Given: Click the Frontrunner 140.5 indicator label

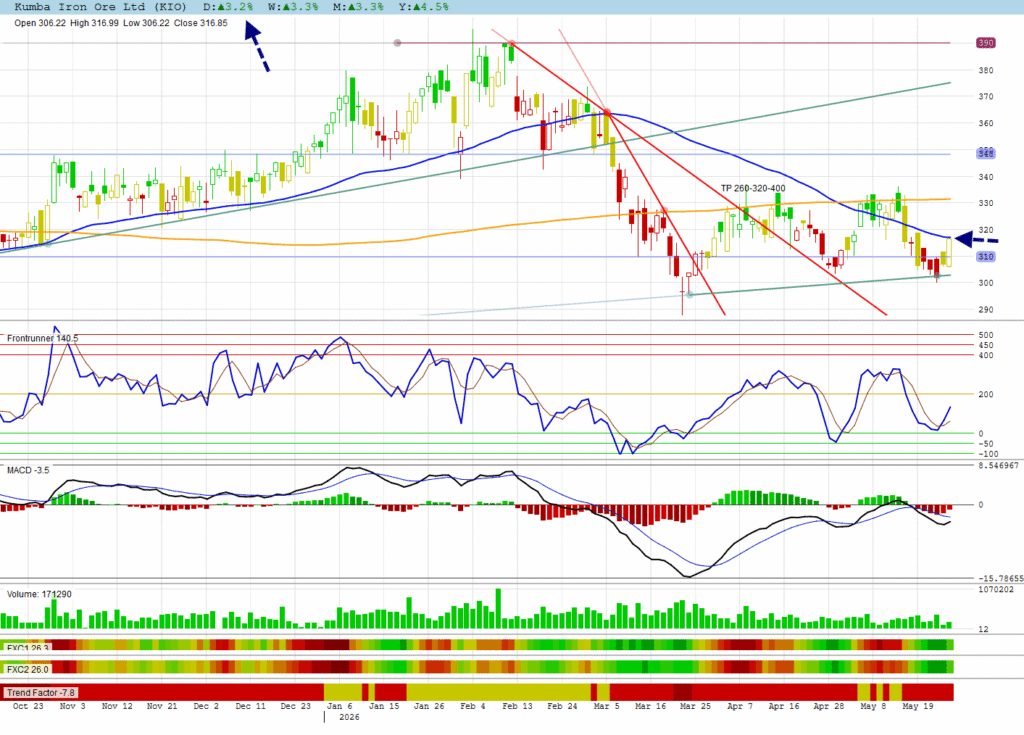Looking at the screenshot, I should [x=42, y=338].
